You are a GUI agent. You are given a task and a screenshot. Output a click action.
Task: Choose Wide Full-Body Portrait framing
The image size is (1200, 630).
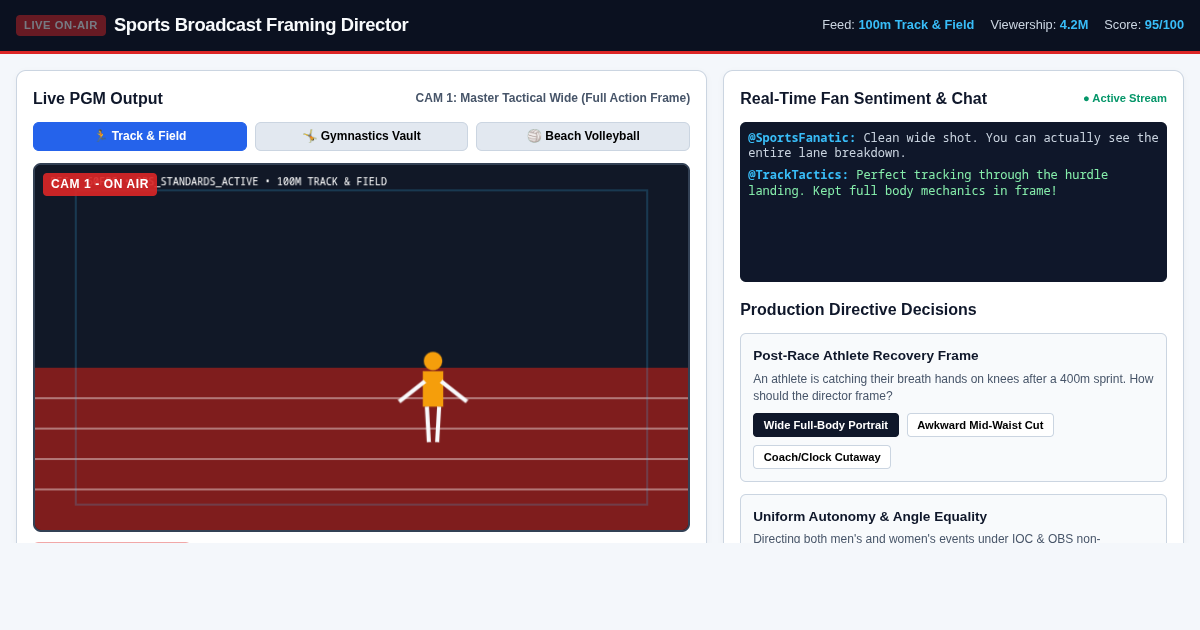(x=826, y=425)
